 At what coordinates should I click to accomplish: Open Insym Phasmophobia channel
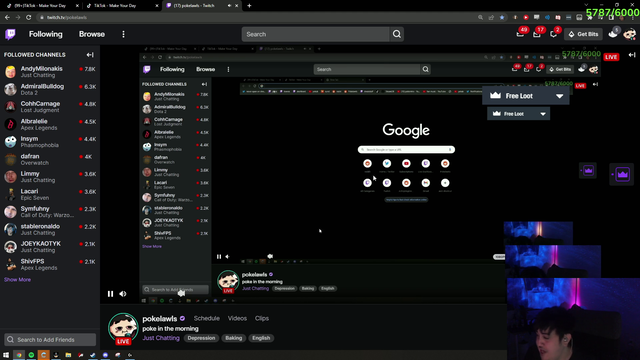pyautogui.click(x=50, y=142)
